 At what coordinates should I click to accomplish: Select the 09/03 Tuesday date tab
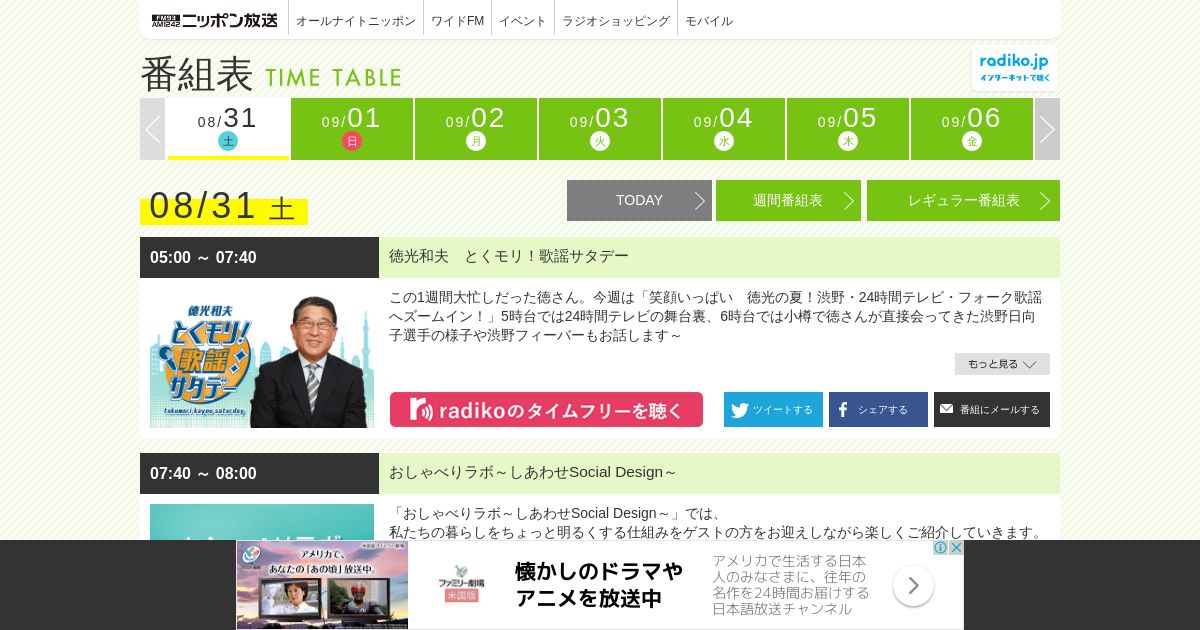point(600,129)
